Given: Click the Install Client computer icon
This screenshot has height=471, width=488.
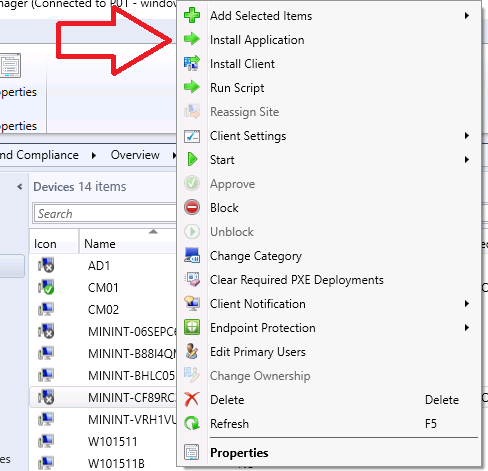Looking at the screenshot, I should click(192, 63).
